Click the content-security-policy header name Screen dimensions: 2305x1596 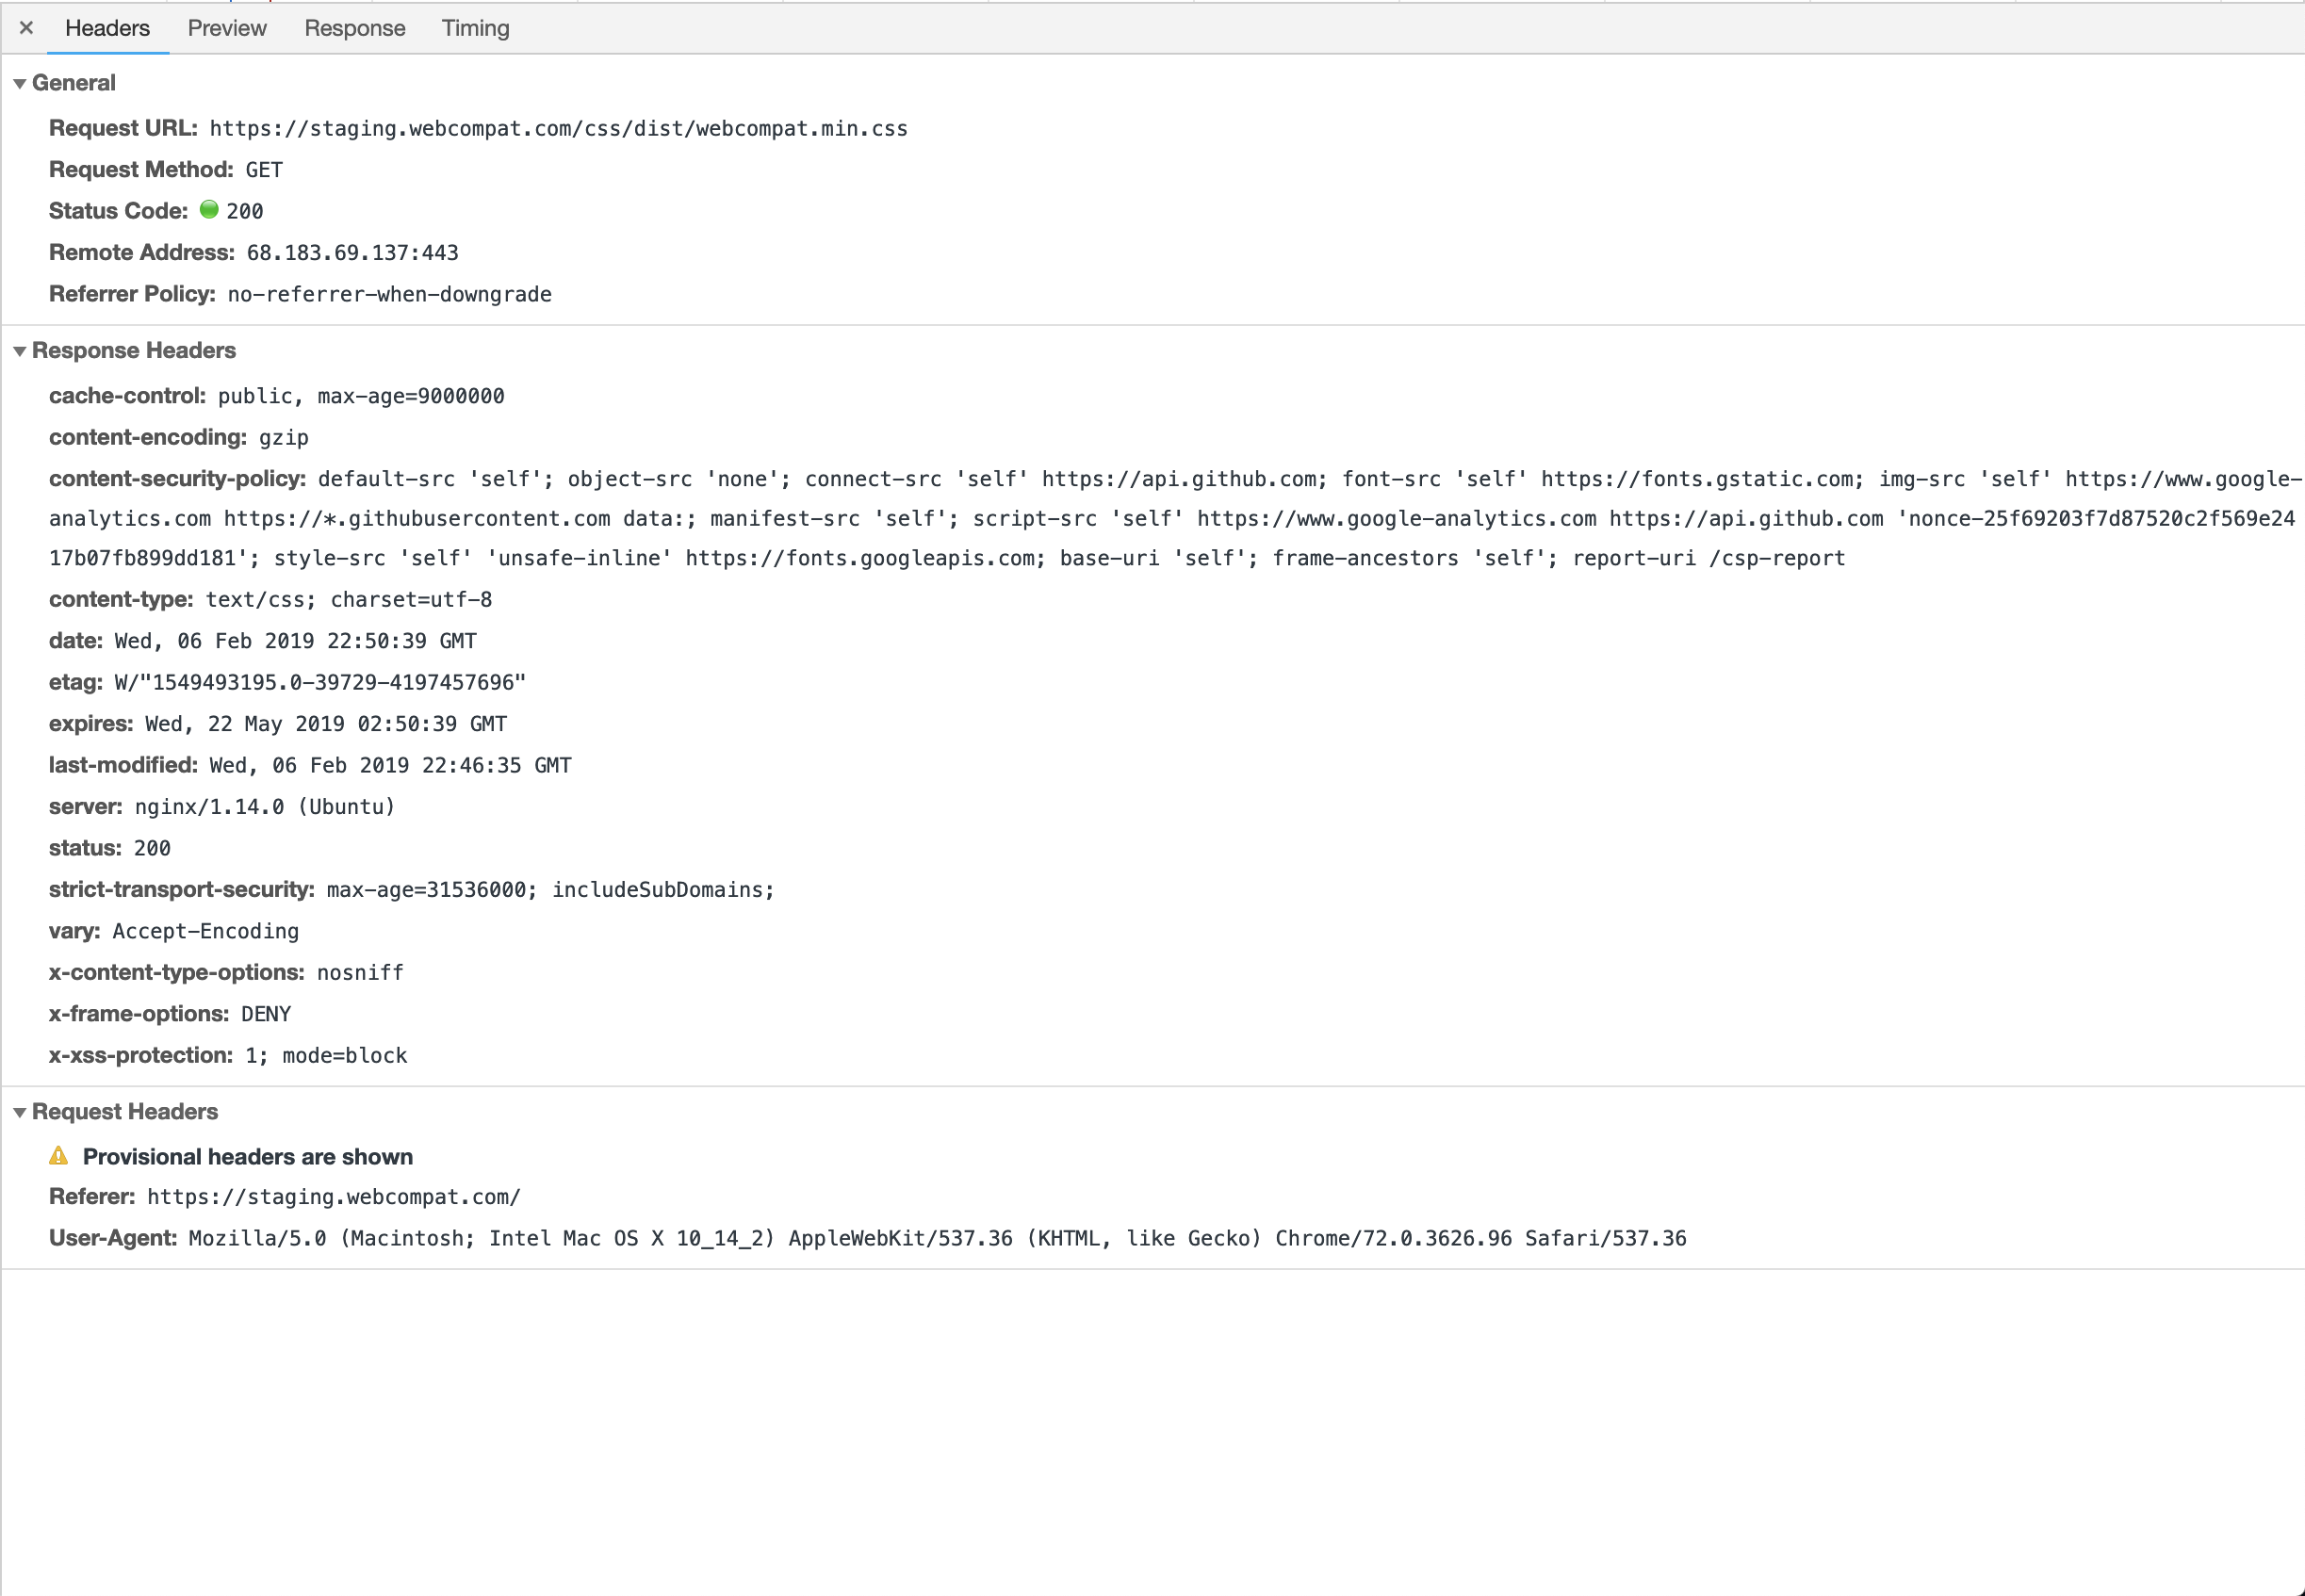tap(177, 479)
